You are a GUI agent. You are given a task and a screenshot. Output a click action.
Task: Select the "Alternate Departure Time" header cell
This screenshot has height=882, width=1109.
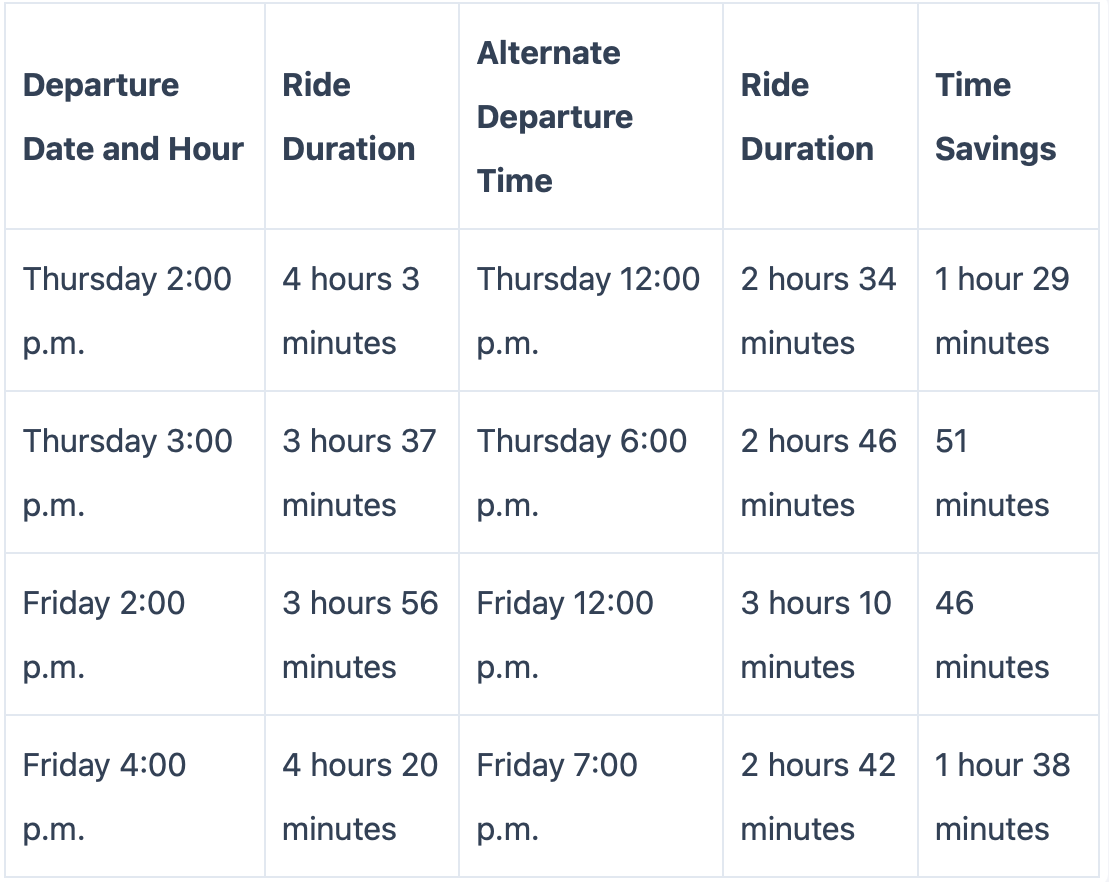pyautogui.click(x=591, y=117)
